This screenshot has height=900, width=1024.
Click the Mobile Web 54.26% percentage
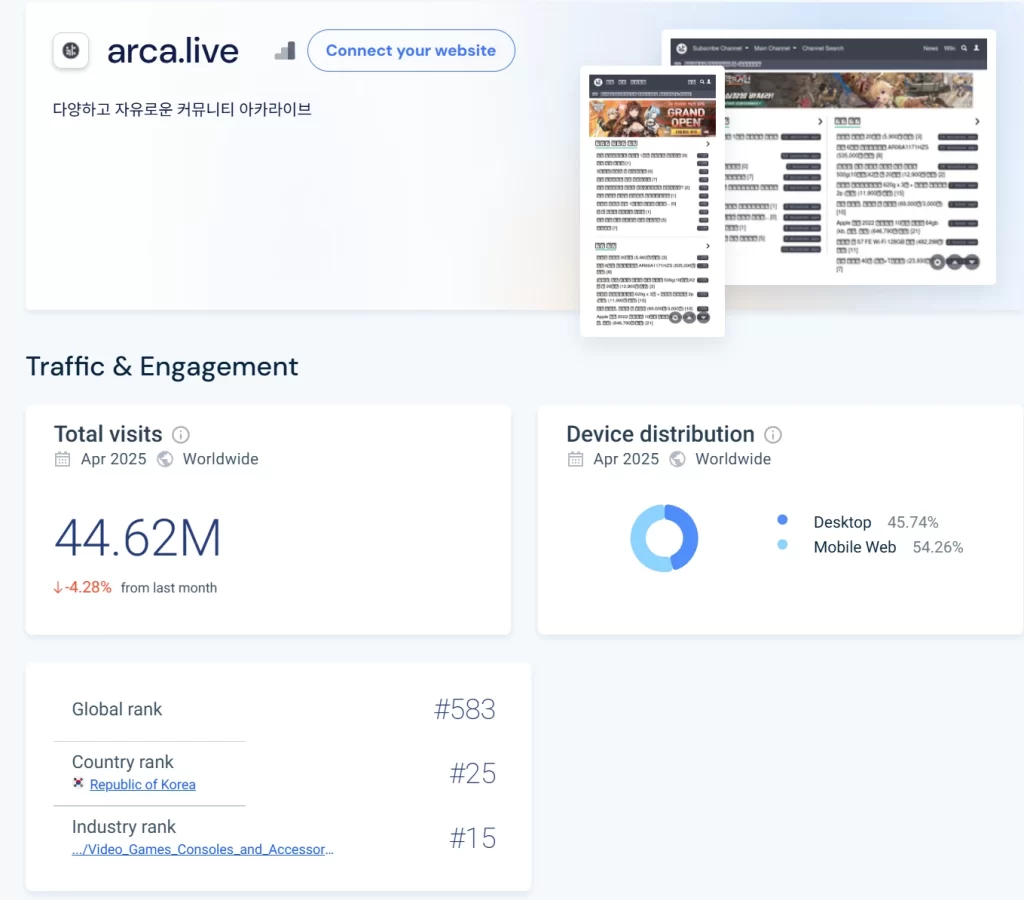click(x=938, y=547)
